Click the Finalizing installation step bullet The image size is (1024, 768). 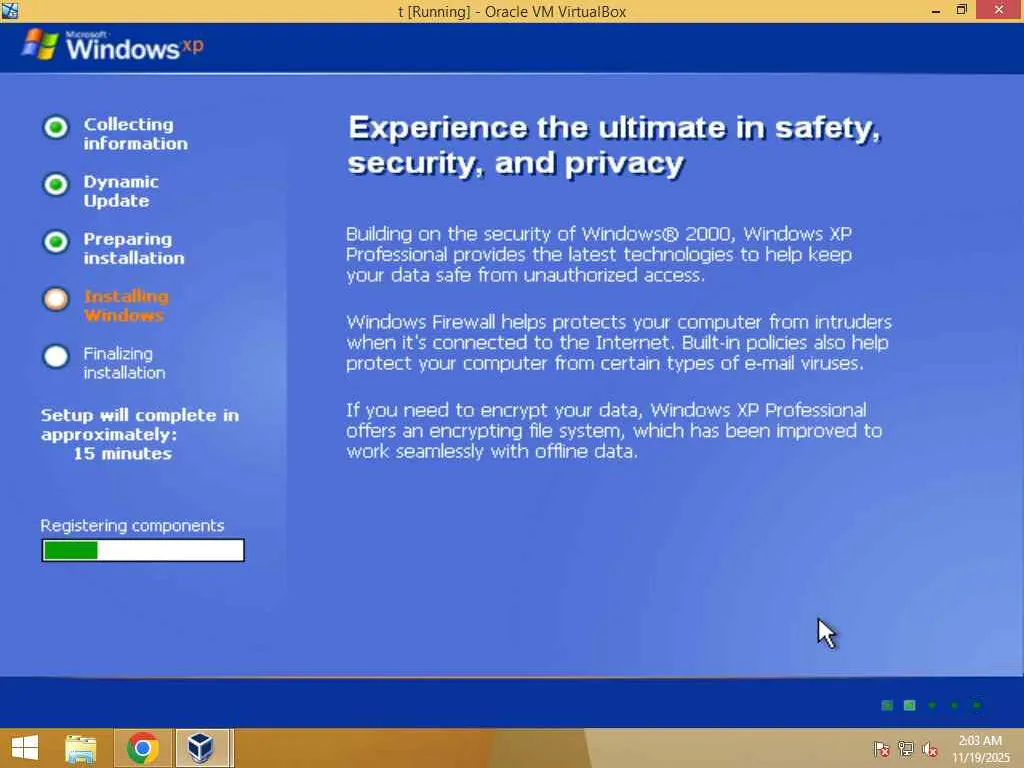[56, 357]
